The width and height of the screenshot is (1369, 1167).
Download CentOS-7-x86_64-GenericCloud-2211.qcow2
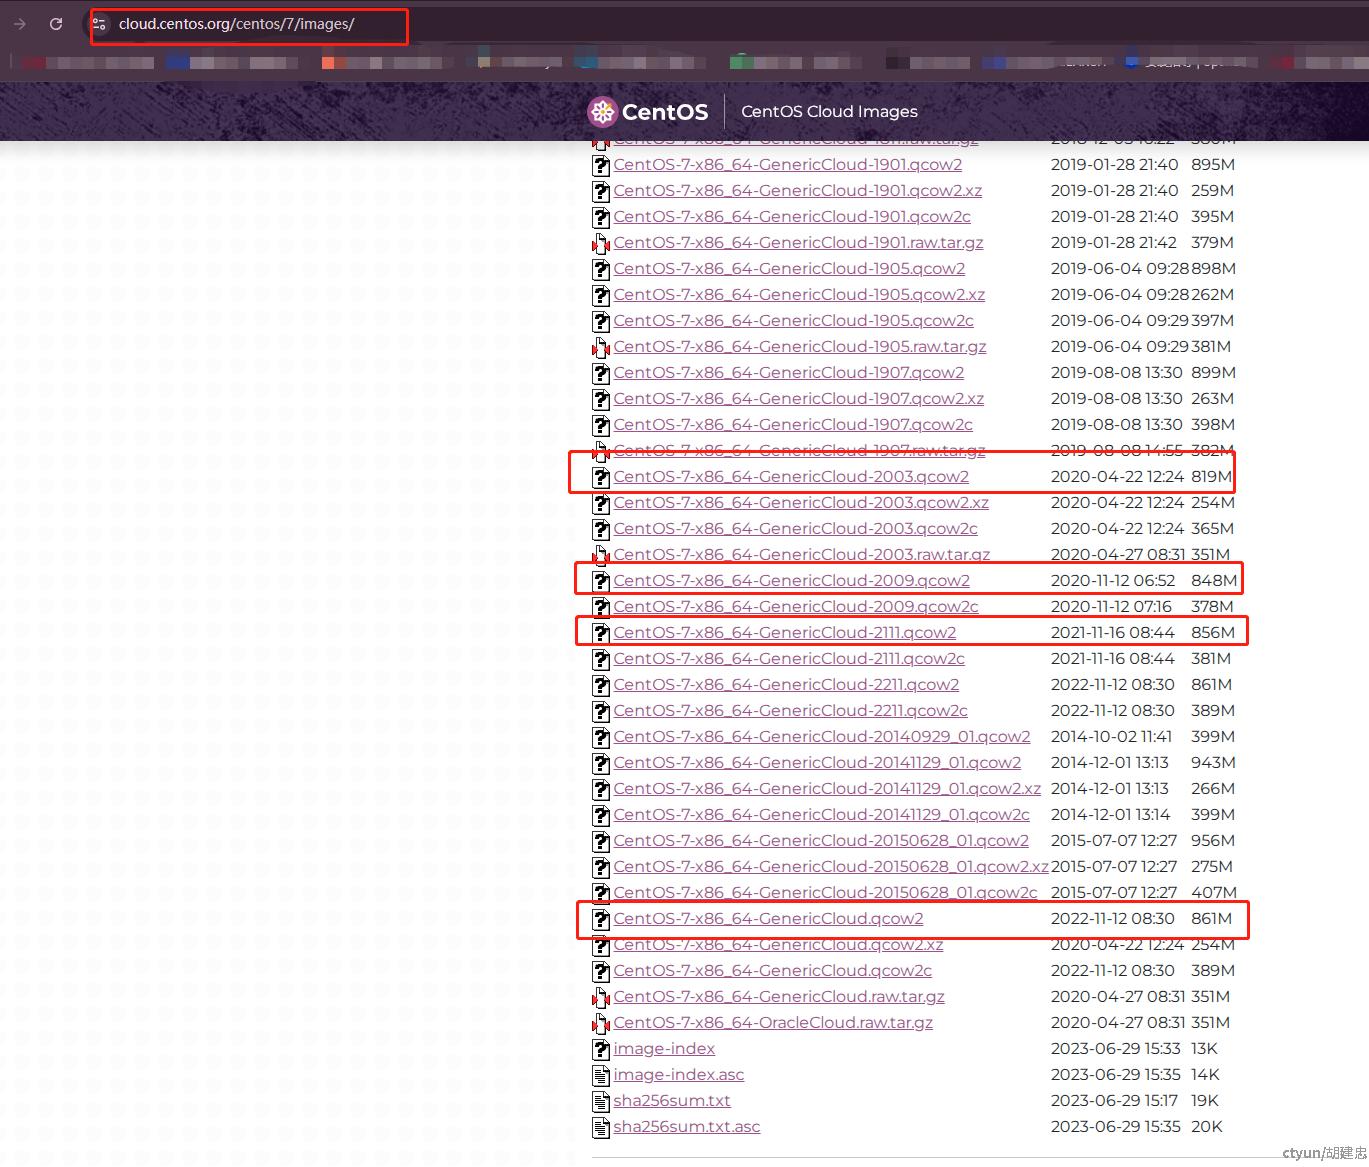[x=786, y=685]
